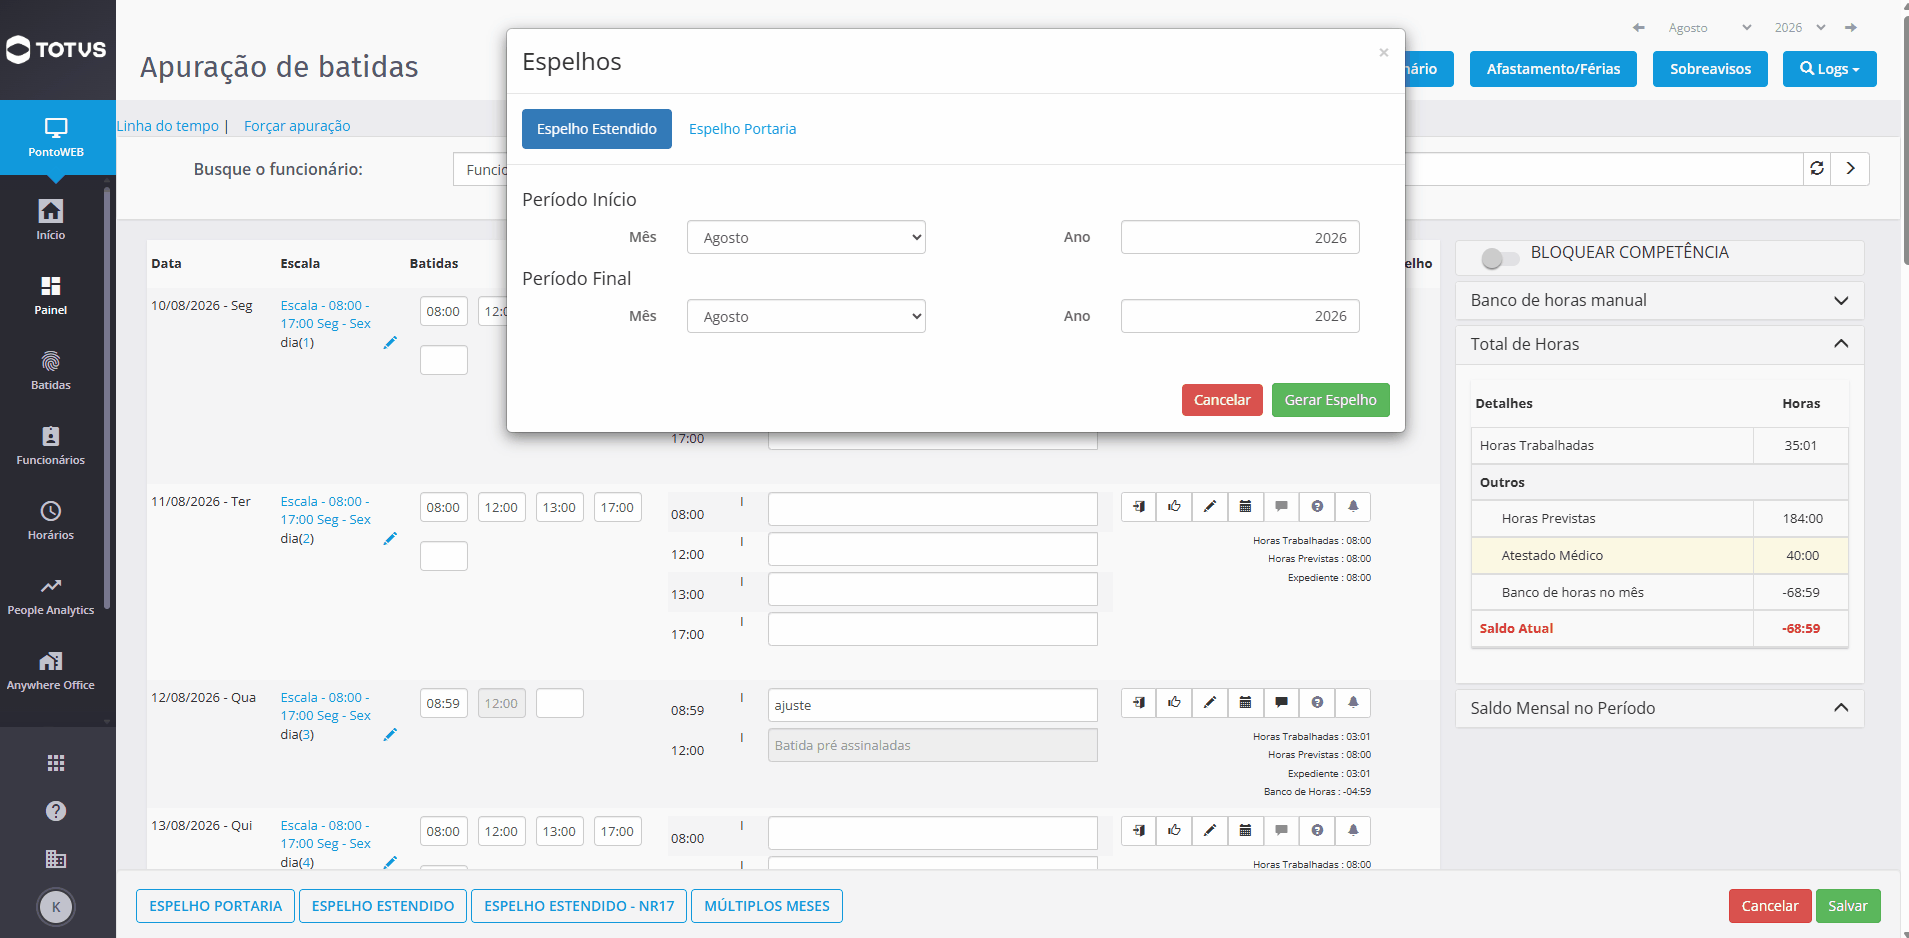Open the help question mark in sidebar
The width and height of the screenshot is (1909, 938).
coord(56,811)
